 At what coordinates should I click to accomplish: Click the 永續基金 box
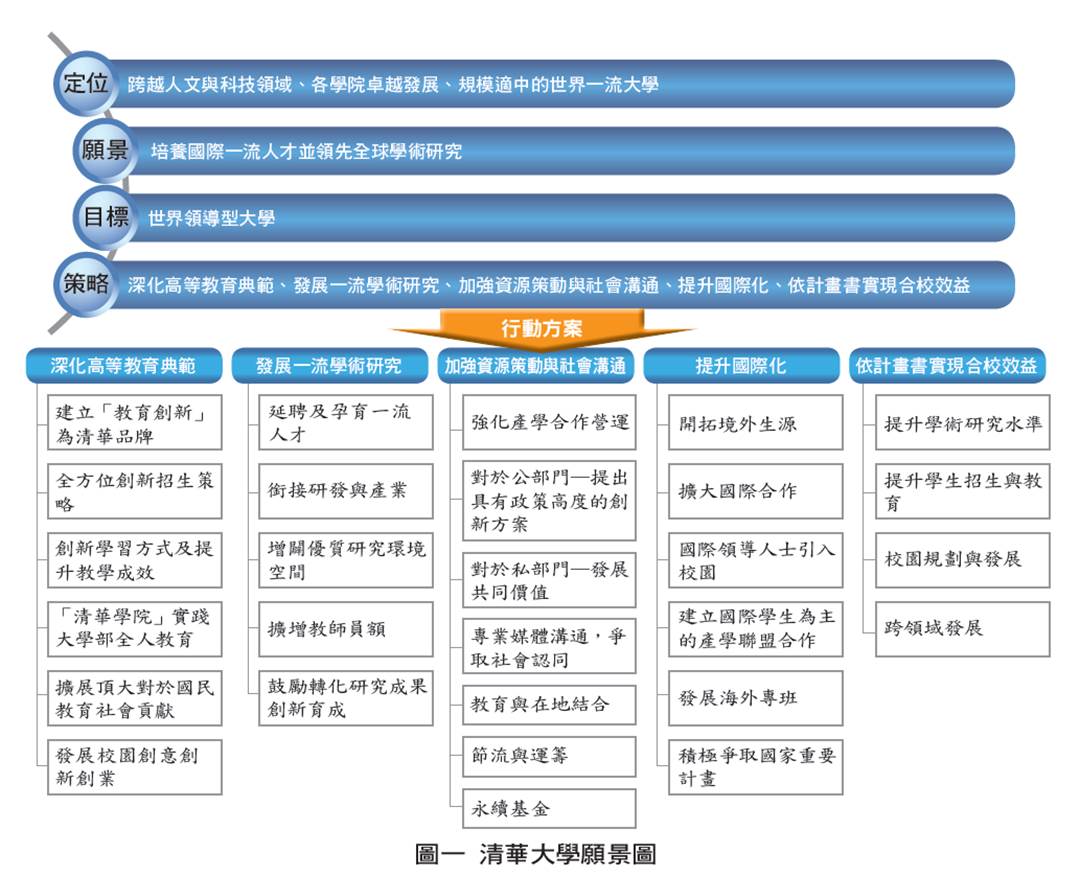[549, 809]
